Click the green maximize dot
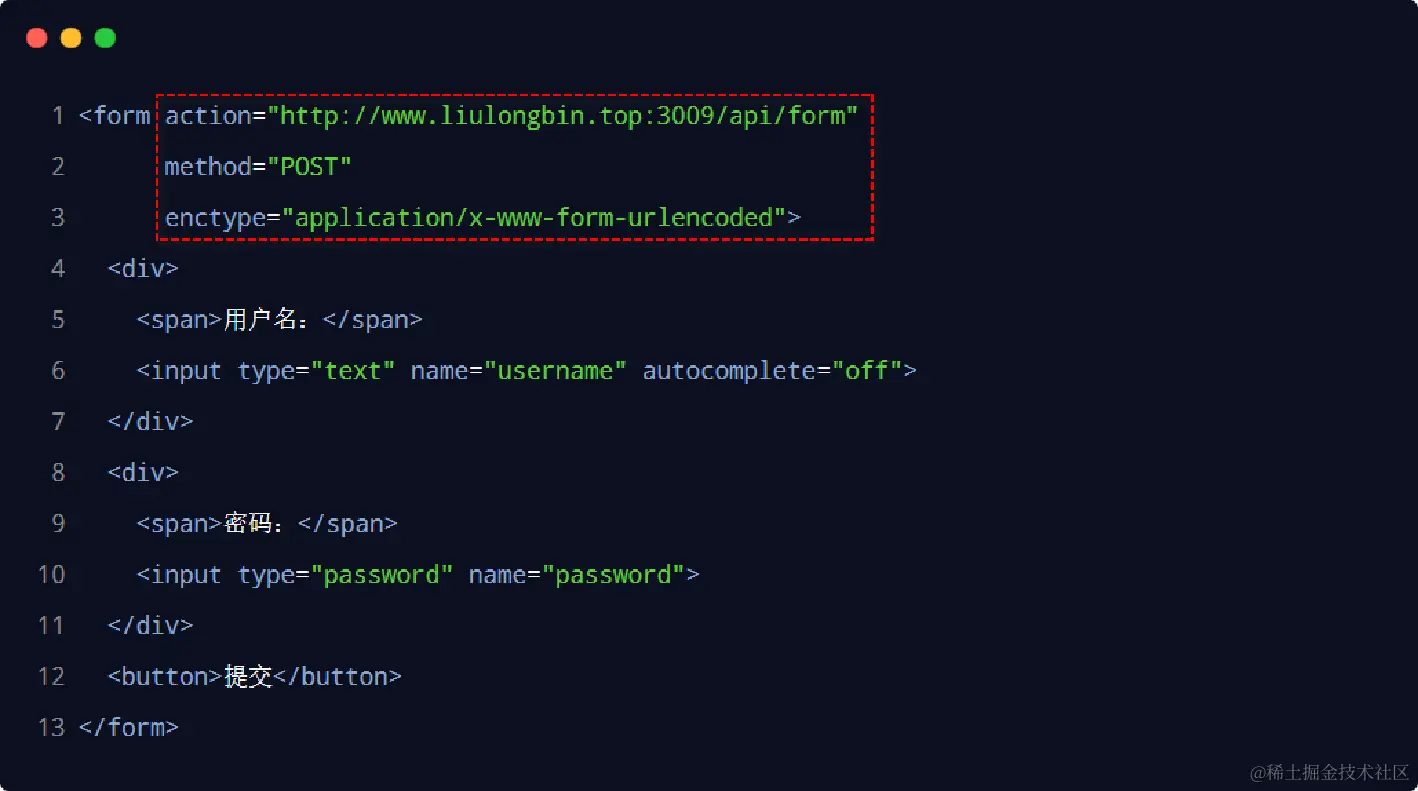Image resolution: width=1418 pixels, height=791 pixels. point(105,39)
